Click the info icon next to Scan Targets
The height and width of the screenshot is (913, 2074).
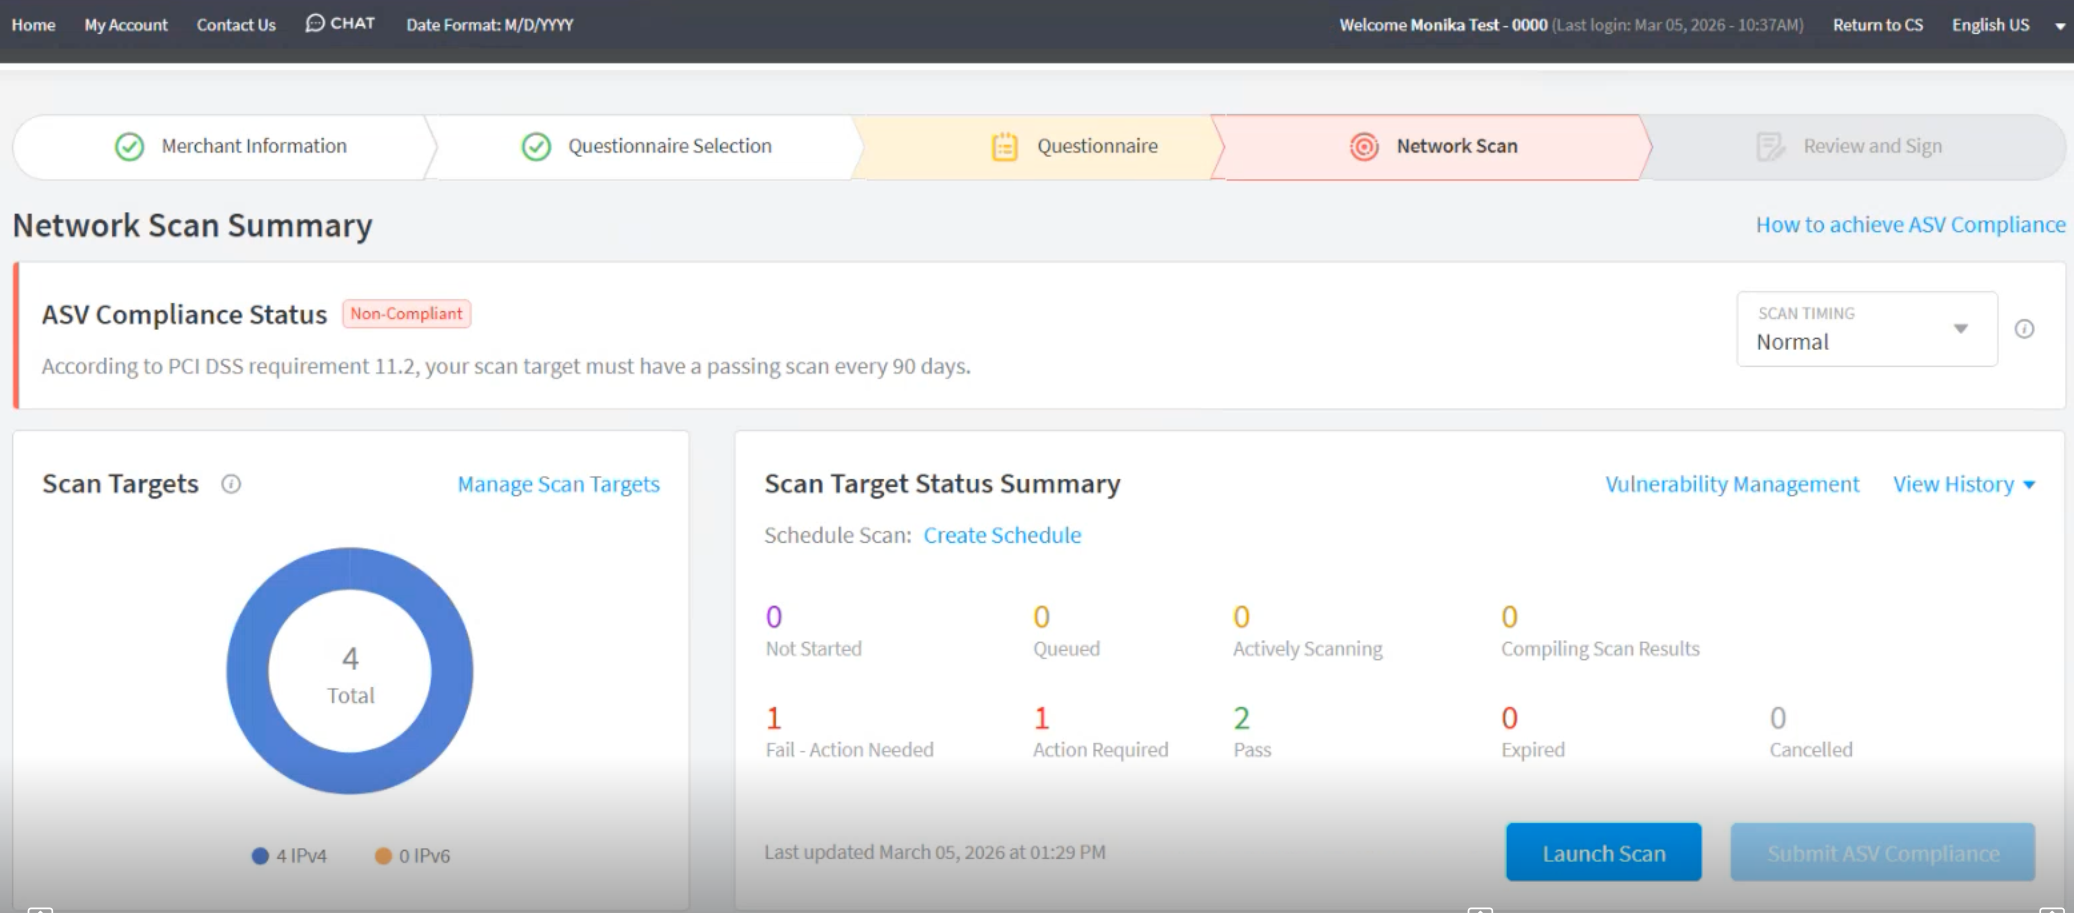[231, 484]
